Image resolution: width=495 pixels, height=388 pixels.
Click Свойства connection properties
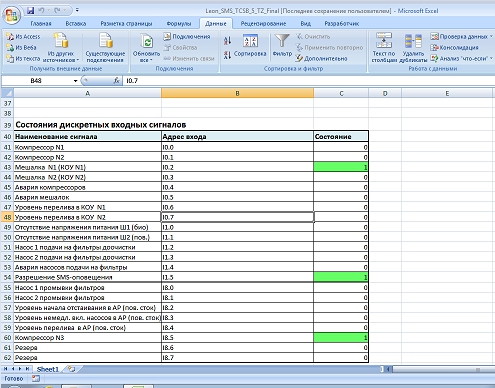[180, 48]
